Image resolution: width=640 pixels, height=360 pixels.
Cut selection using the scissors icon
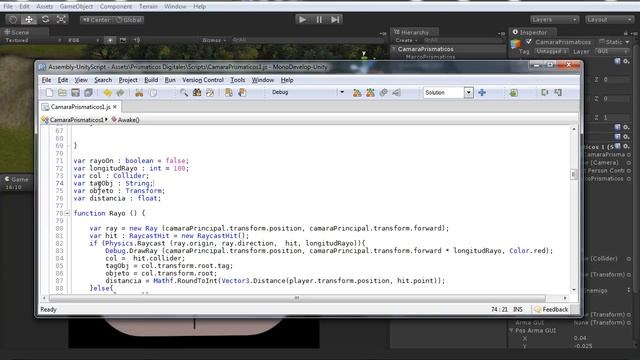click(x=139, y=93)
